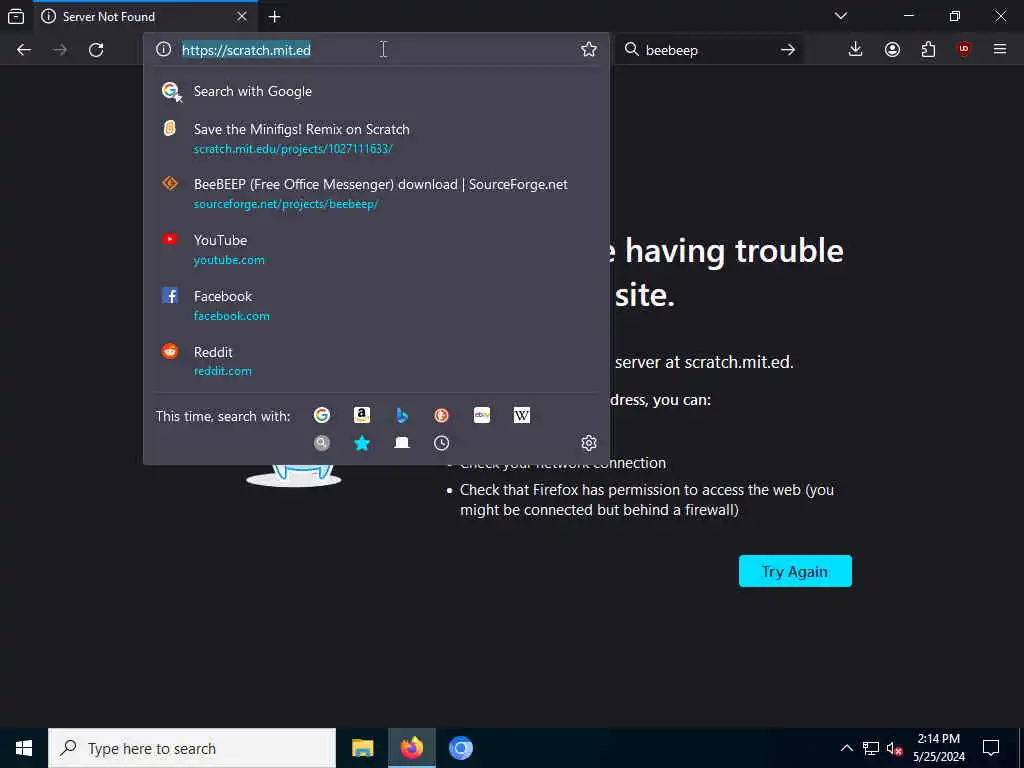Choose the Facebook suggestion
This screenshot has width=1024, height=768.
tap(377, 305)
